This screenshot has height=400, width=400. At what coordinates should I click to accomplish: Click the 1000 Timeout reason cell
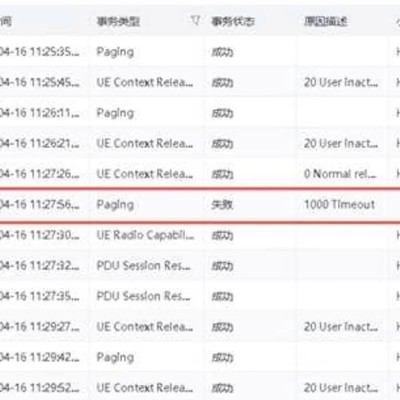tap(339, 204)
